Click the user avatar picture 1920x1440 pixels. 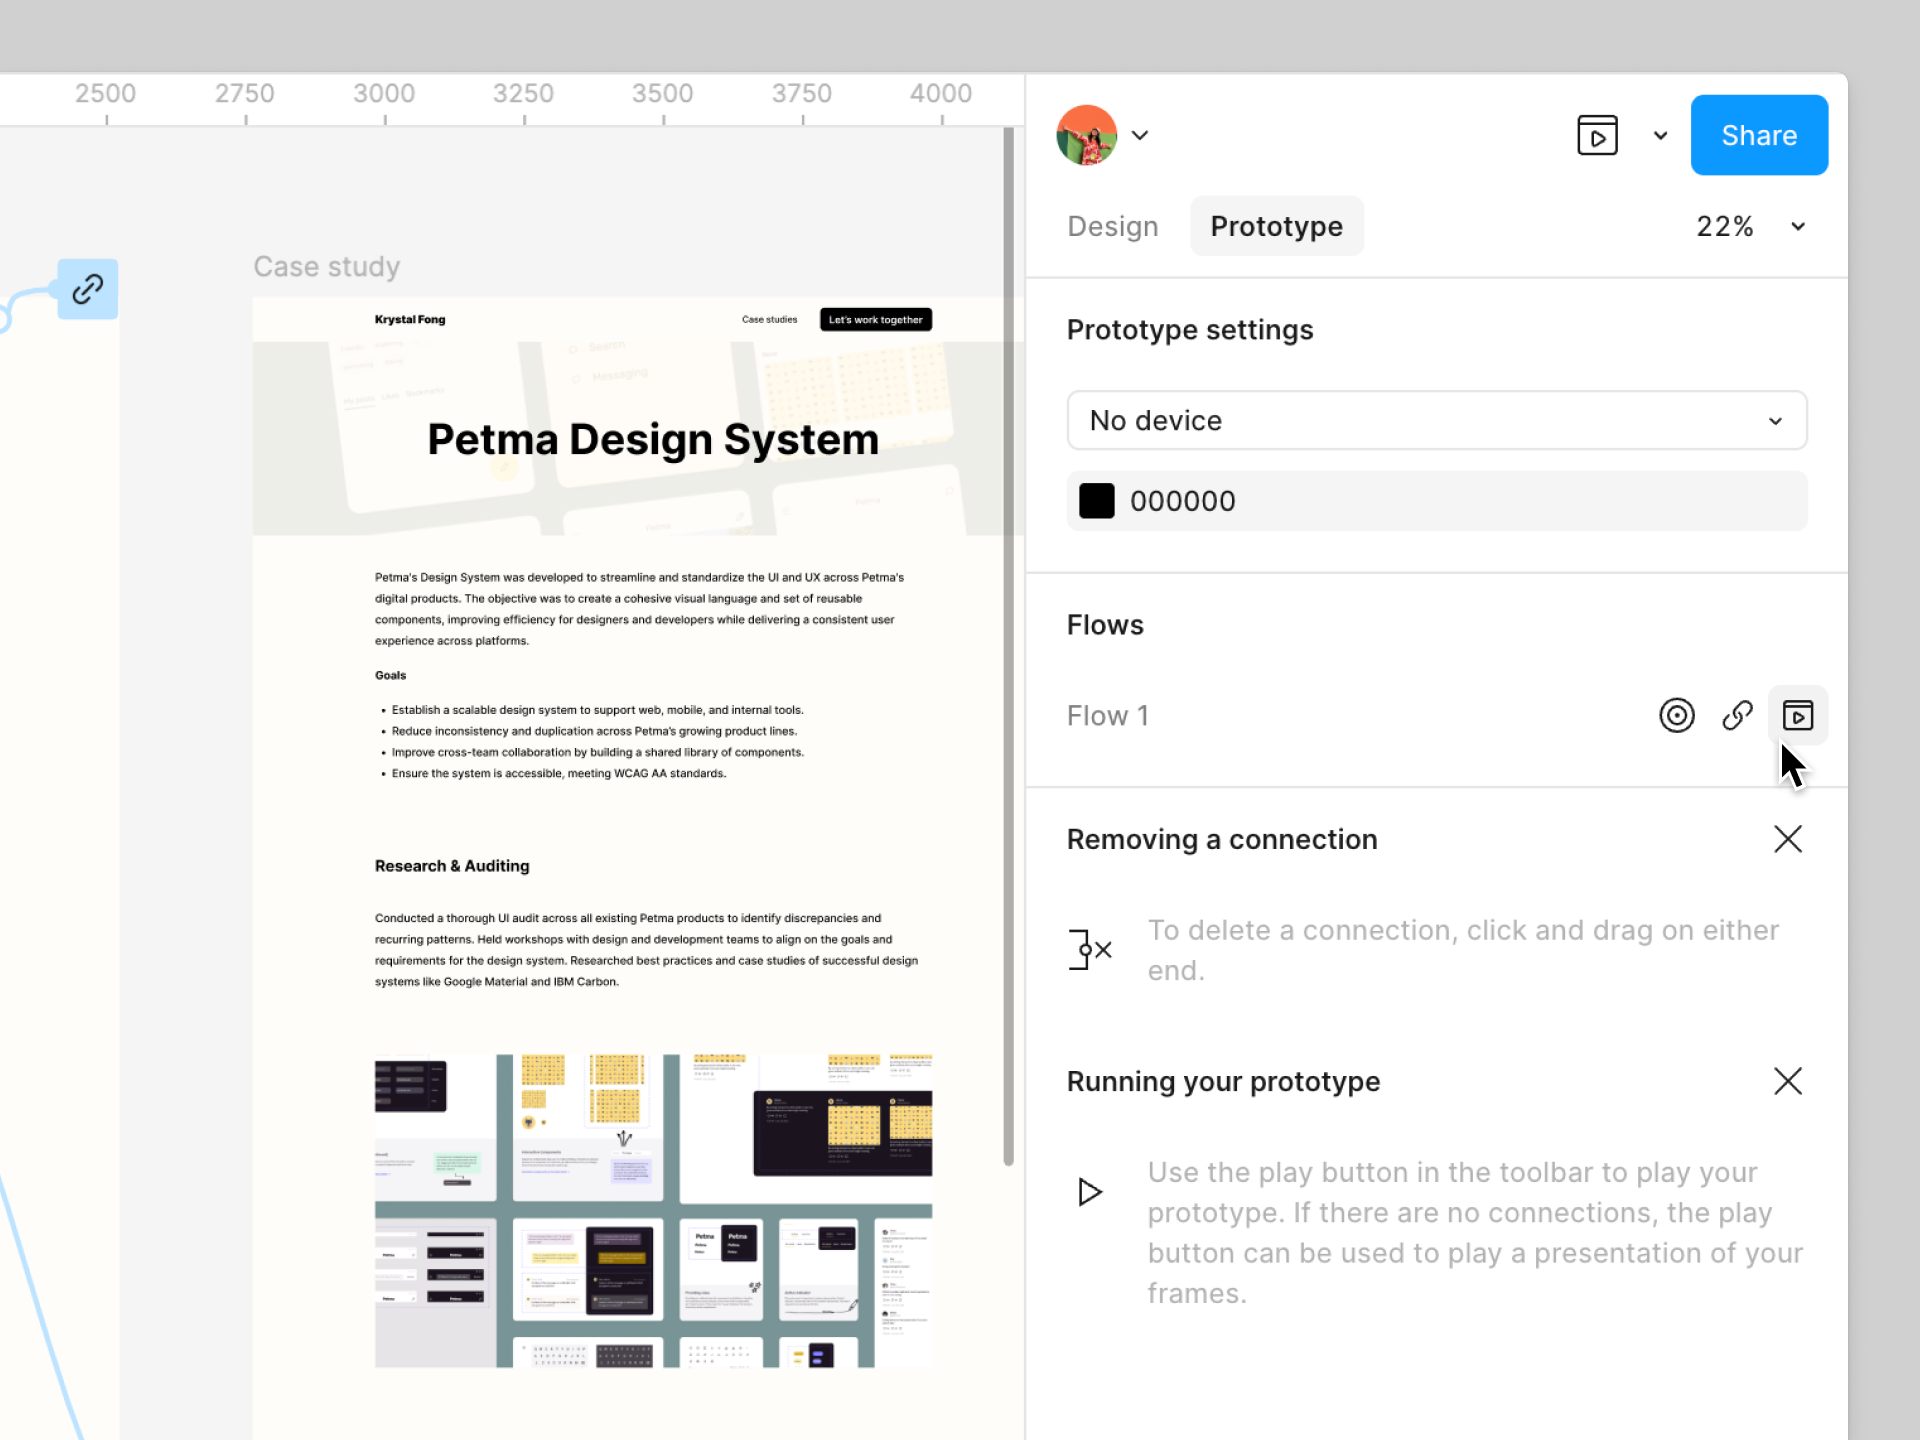tap(1086, 135)
